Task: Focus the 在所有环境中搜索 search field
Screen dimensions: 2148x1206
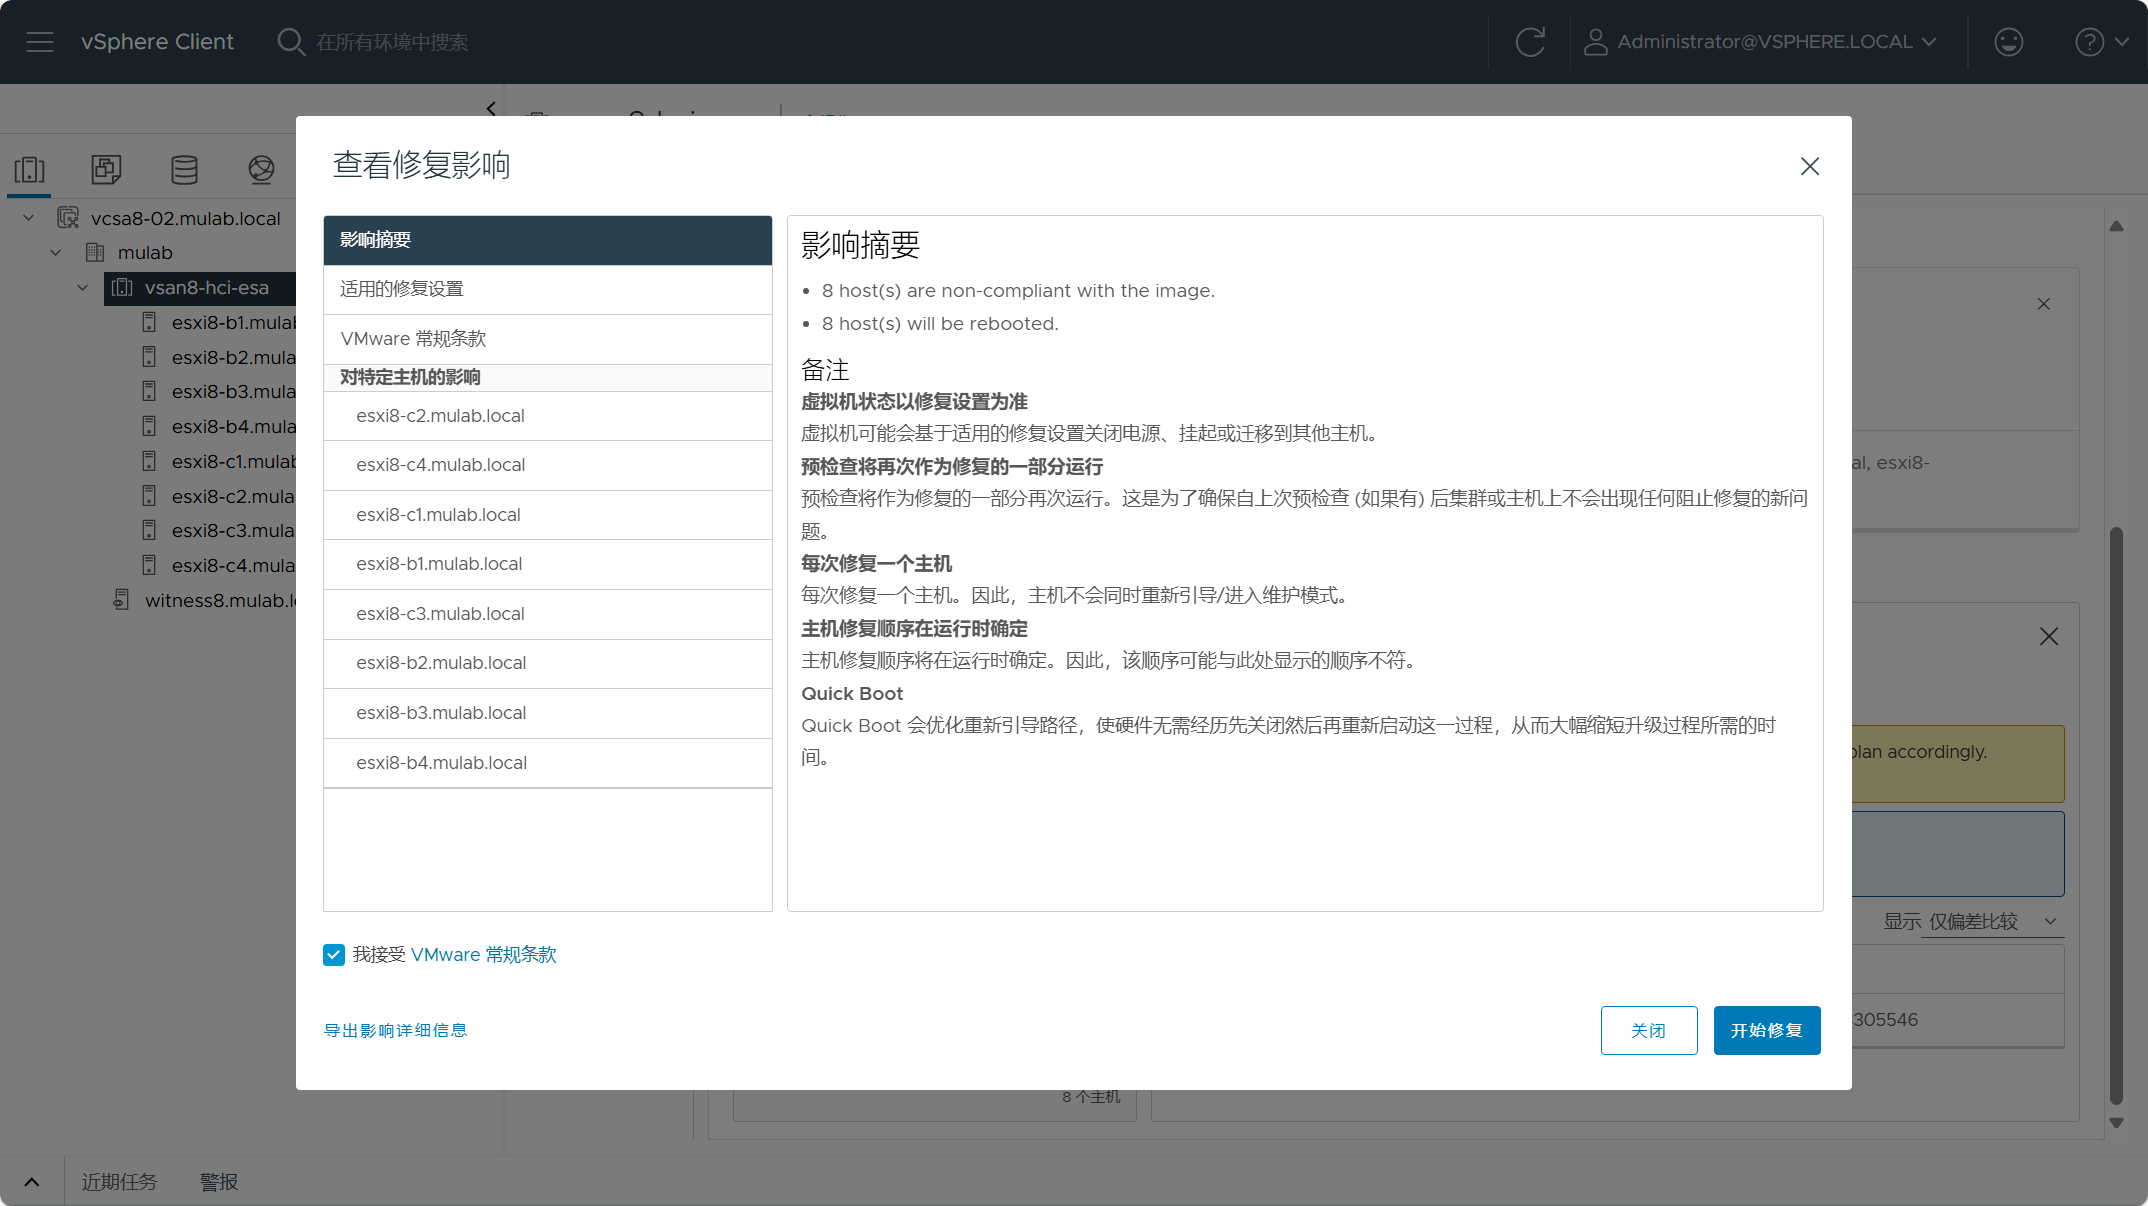Action: point(392,42)
